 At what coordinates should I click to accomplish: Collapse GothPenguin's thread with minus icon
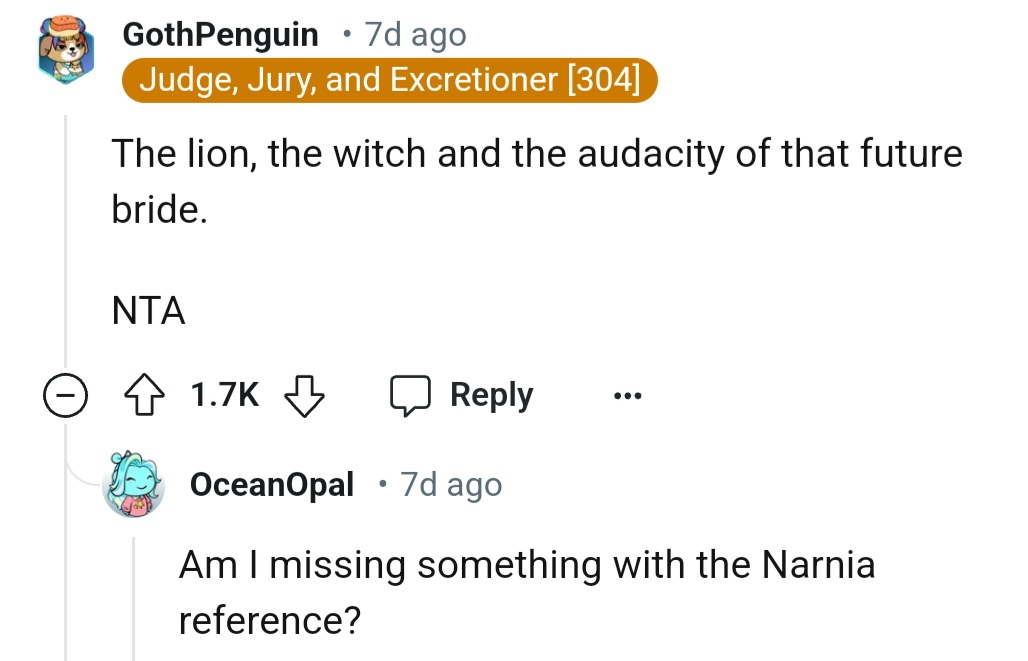point(63,397)
